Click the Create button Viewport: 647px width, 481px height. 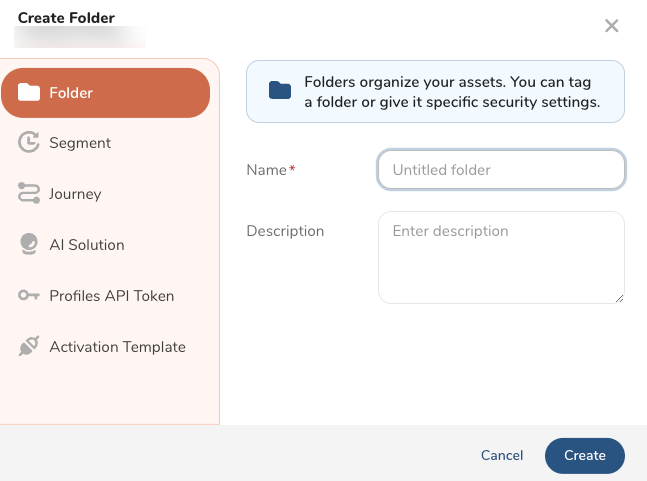584,455
